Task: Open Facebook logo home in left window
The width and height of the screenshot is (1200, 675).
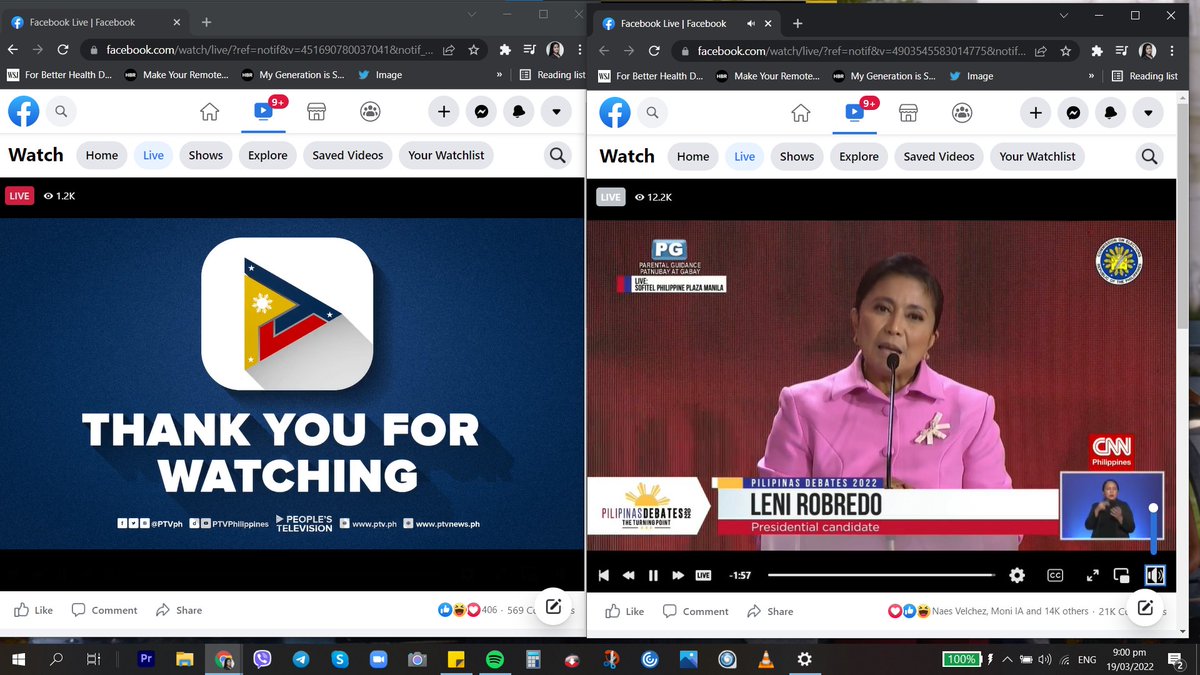Action: click(x=24, y=112)
